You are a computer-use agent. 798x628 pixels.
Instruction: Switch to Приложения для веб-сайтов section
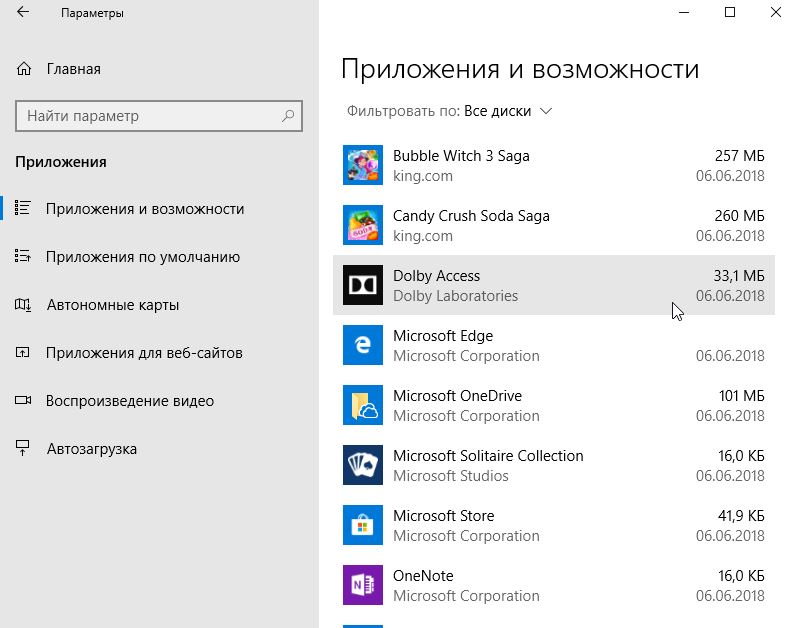[x=144, y=353]
